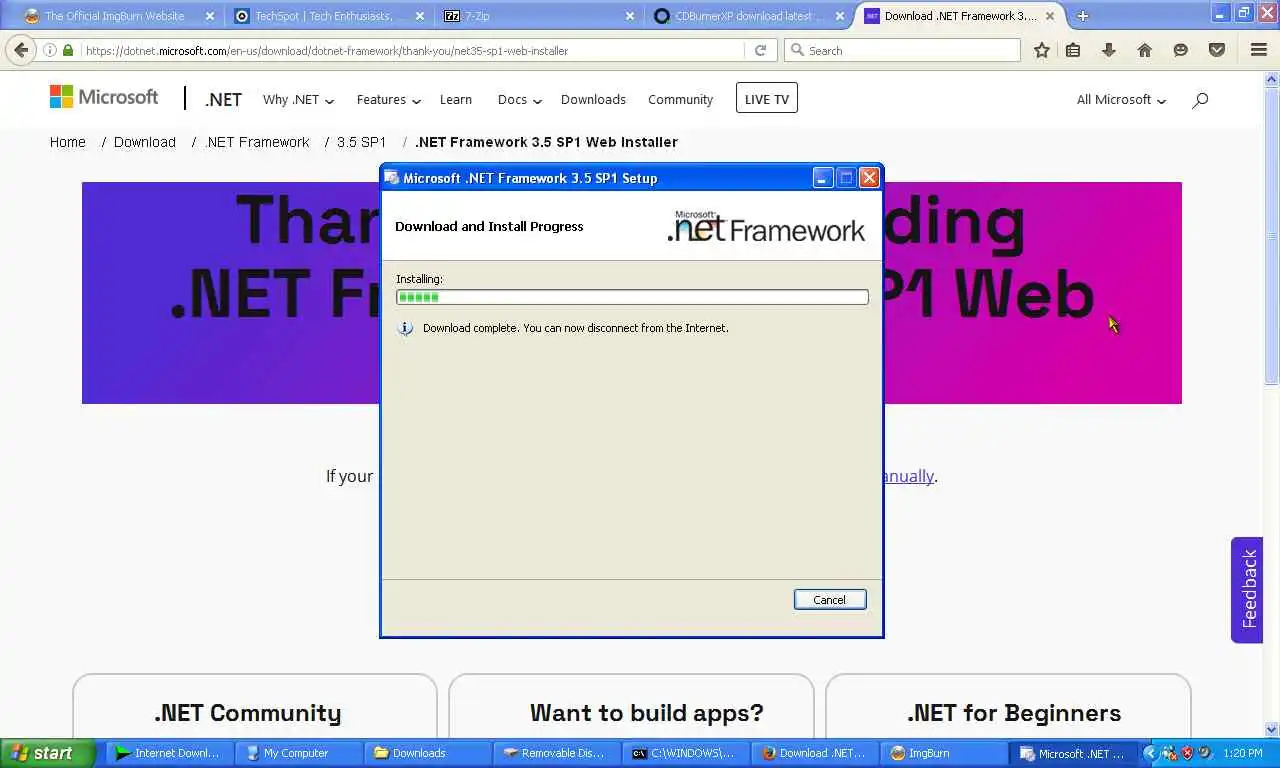The height and width of the screenshot is (768, 1280).
Task: Go to Download breadcrumb link
Action: (x=145, y=142)
